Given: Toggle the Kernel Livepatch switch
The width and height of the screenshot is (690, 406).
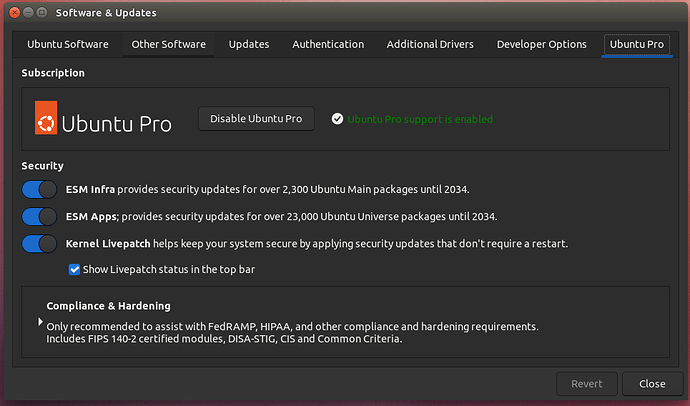Looking at the screenshot, I should [x=39, y=244].
